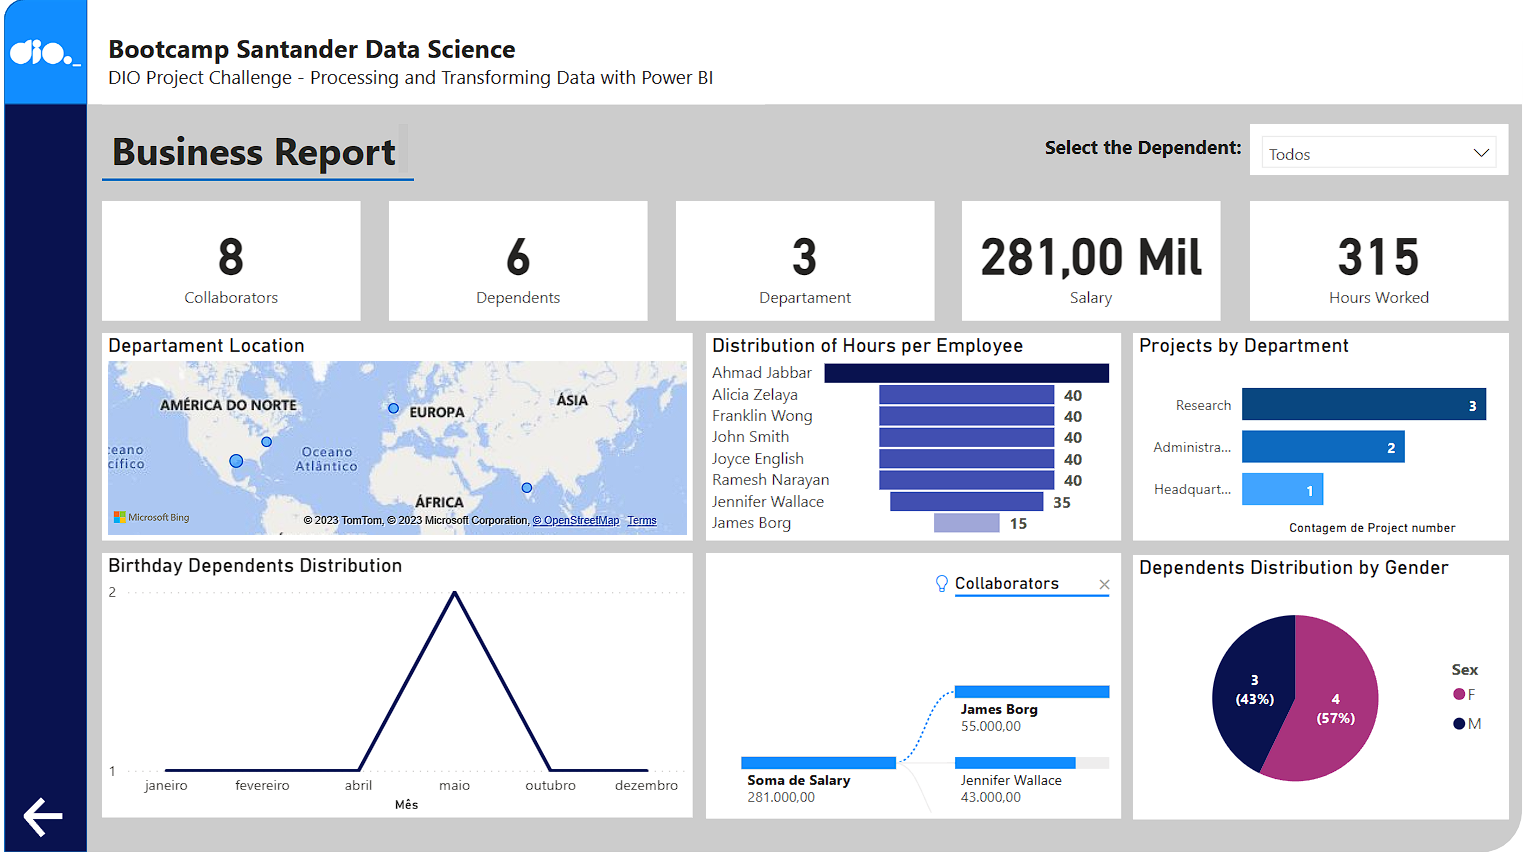The image size is (1527, 852).
Task: Click the DIO logo in the top-left corner
Action: pos(45,50)
